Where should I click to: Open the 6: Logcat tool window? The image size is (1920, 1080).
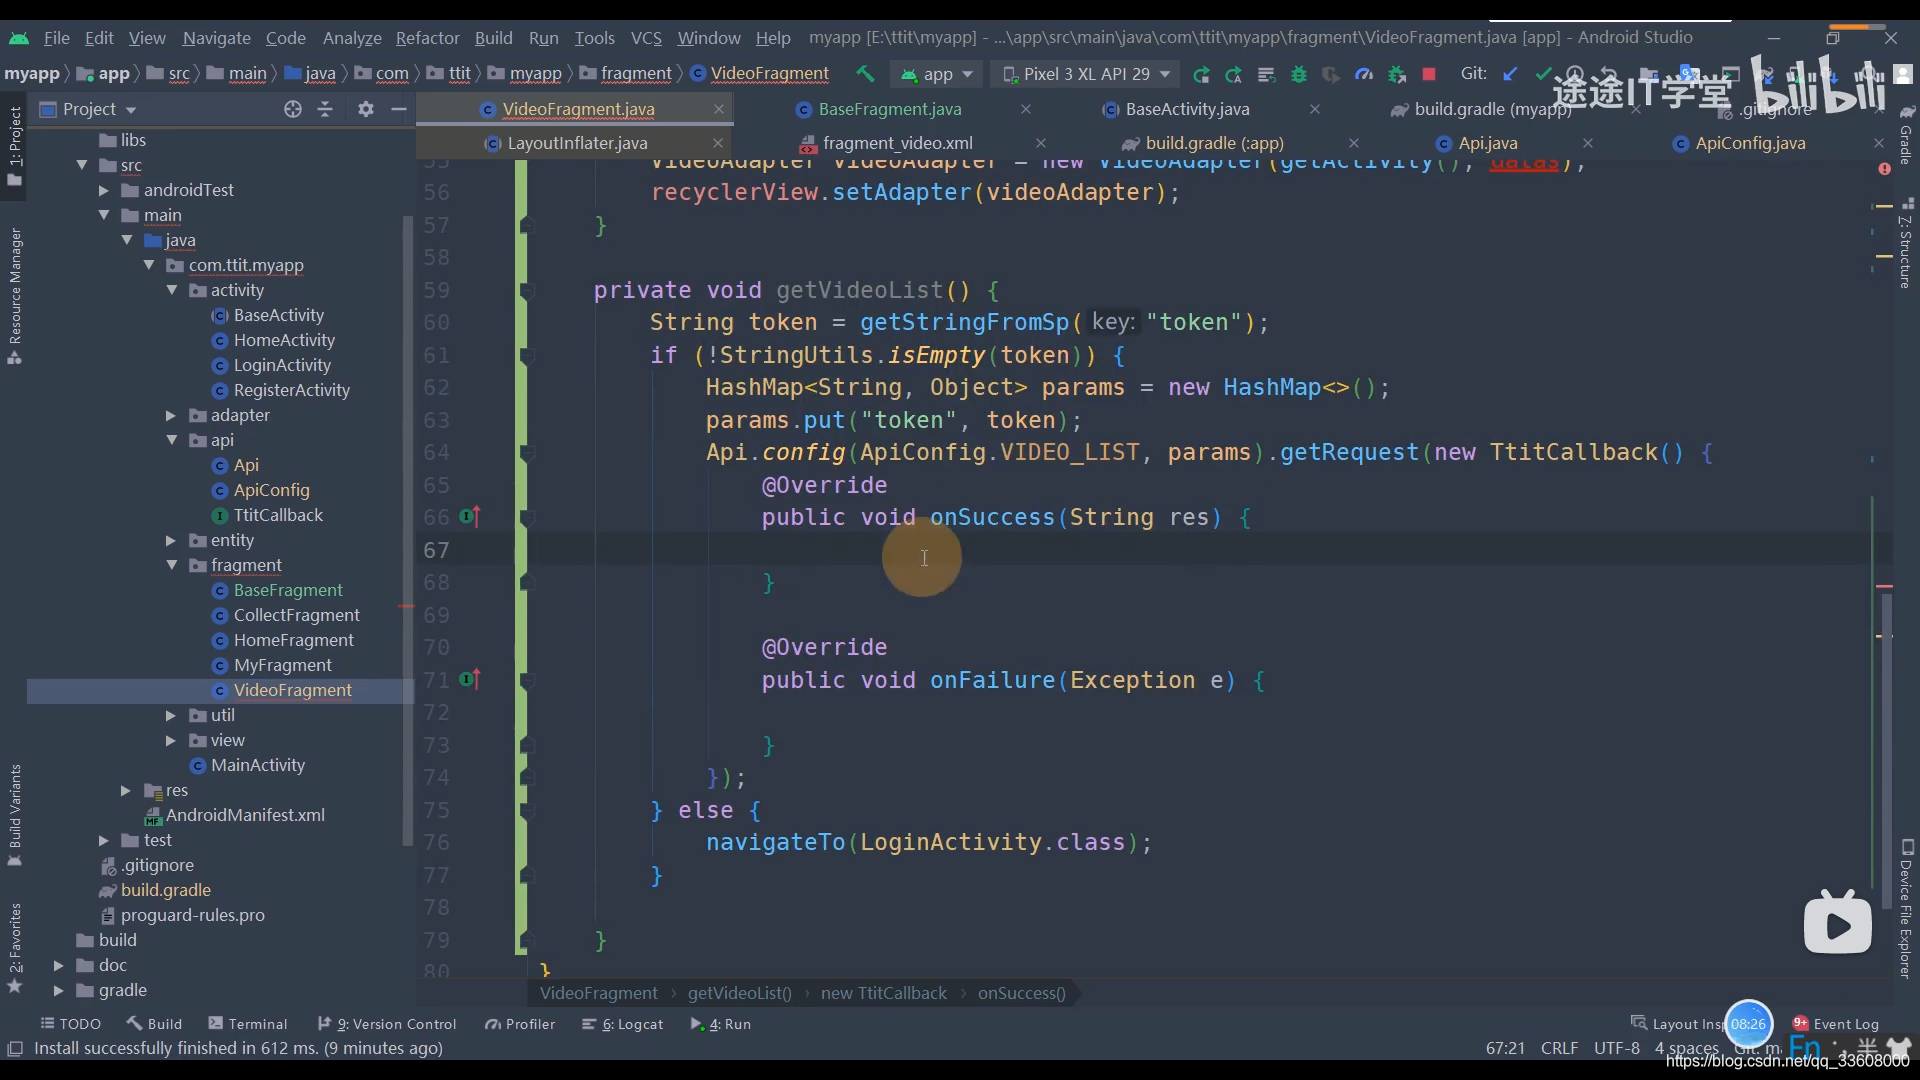click(623, 1024)
